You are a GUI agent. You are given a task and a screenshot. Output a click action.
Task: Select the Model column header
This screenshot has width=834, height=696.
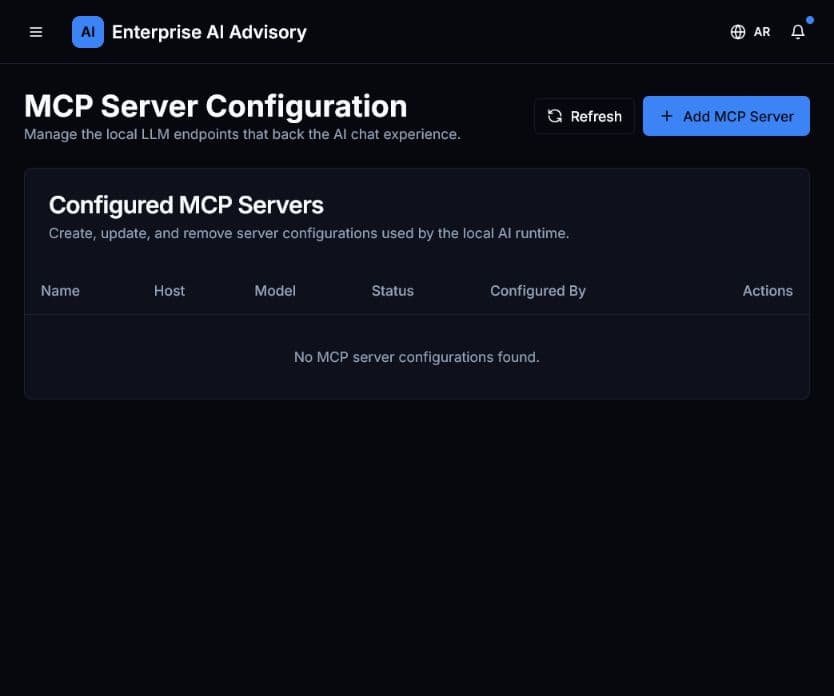tap(275, 291)
